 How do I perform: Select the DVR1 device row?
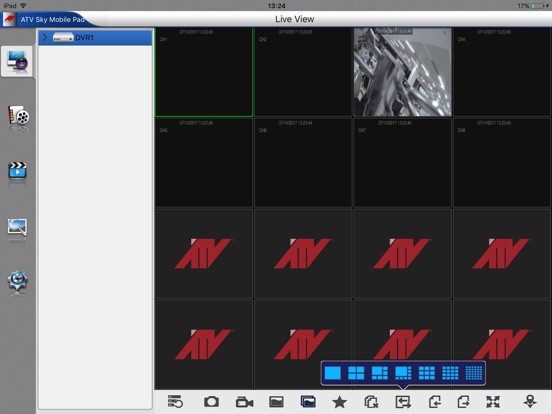tap(95, 37)
